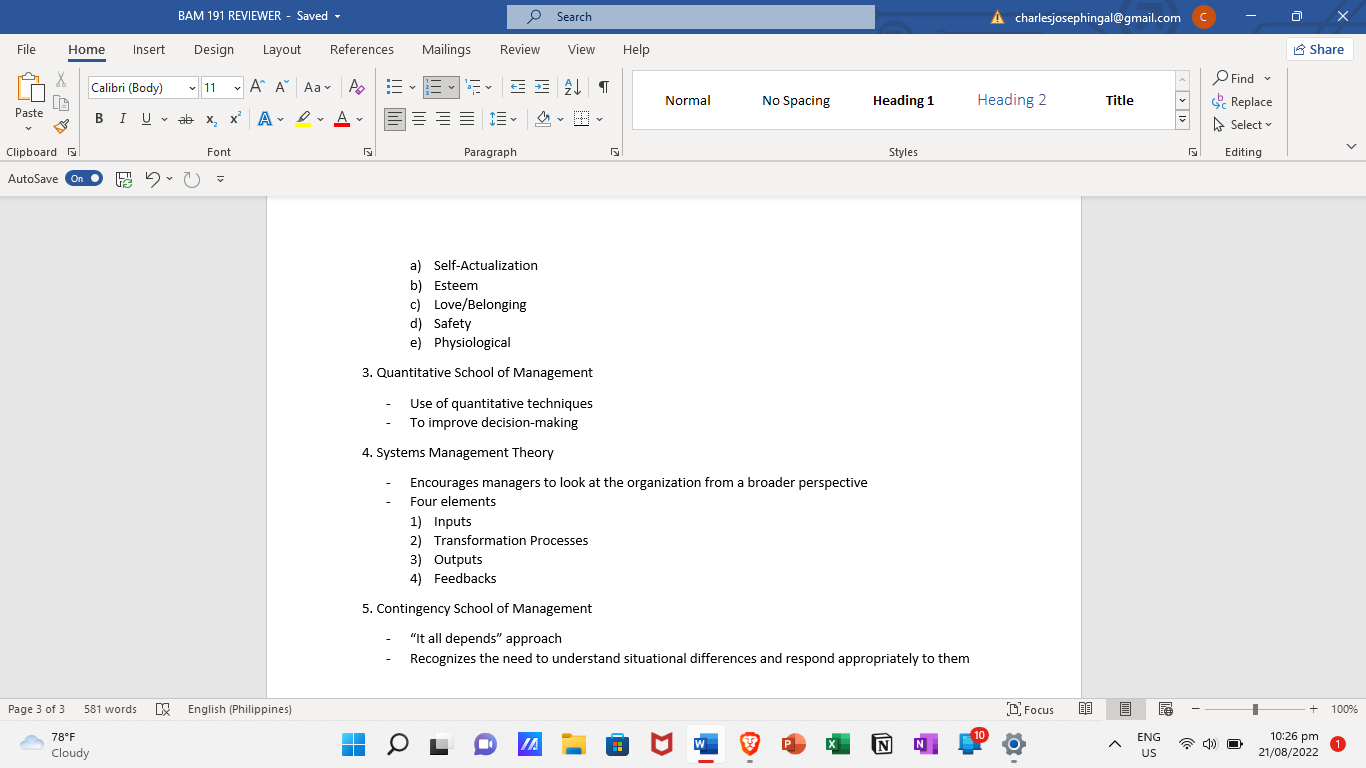
Task: Open Read Mode view in status bar
Action: pos(1086,709)
